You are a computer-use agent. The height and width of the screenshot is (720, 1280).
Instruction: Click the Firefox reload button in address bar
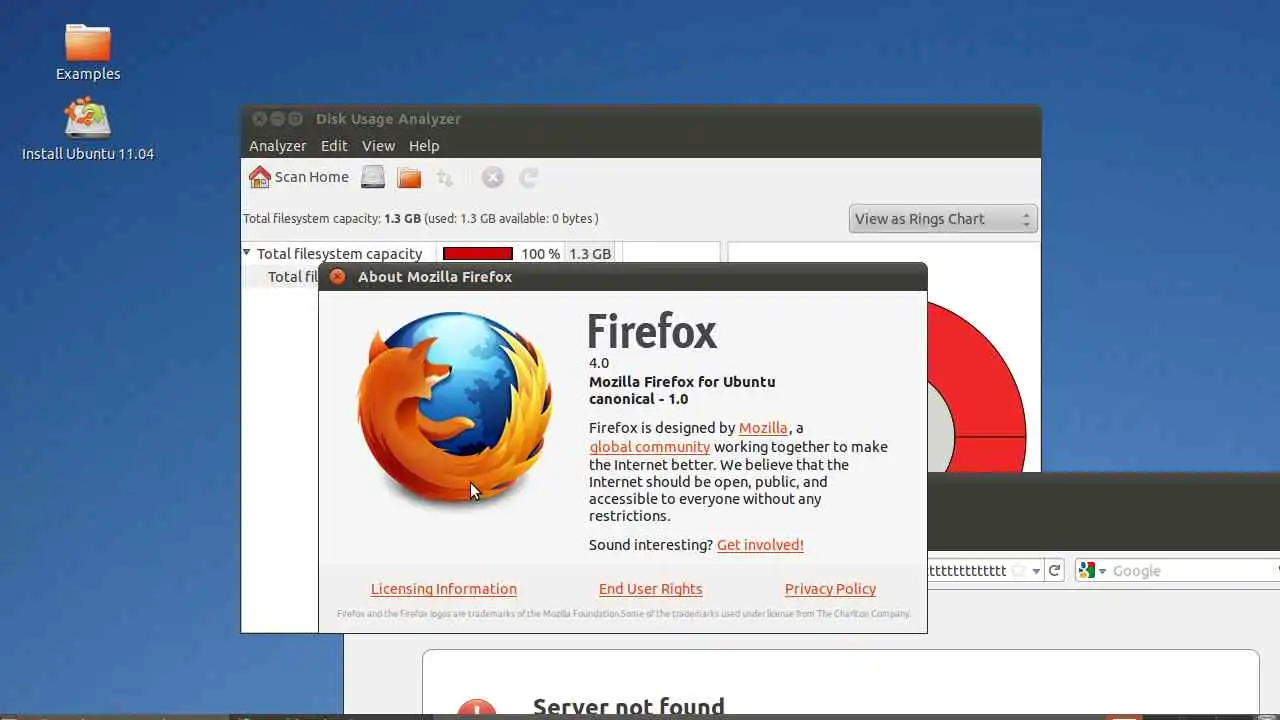coord(1054,571)
